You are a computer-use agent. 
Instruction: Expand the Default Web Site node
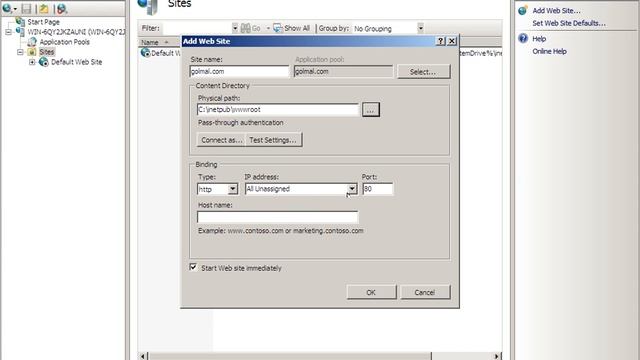[x=32, y=62]
